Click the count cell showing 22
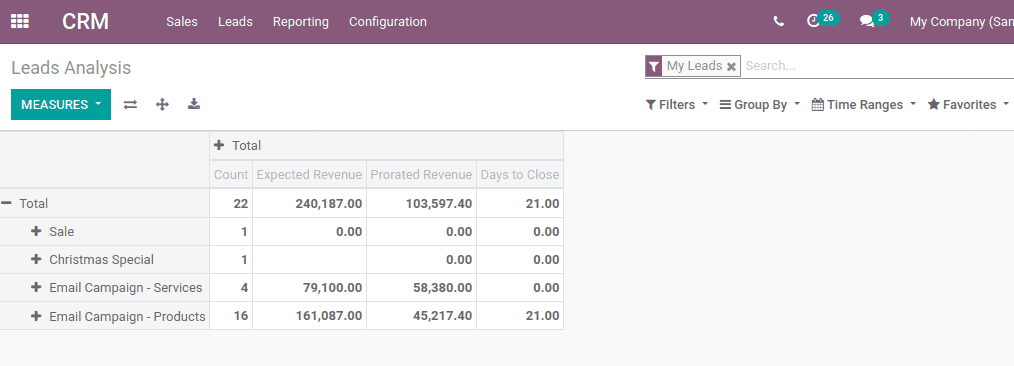Image resolution: width=1014 pixels, height=366 pixels. tap(231, 203)
